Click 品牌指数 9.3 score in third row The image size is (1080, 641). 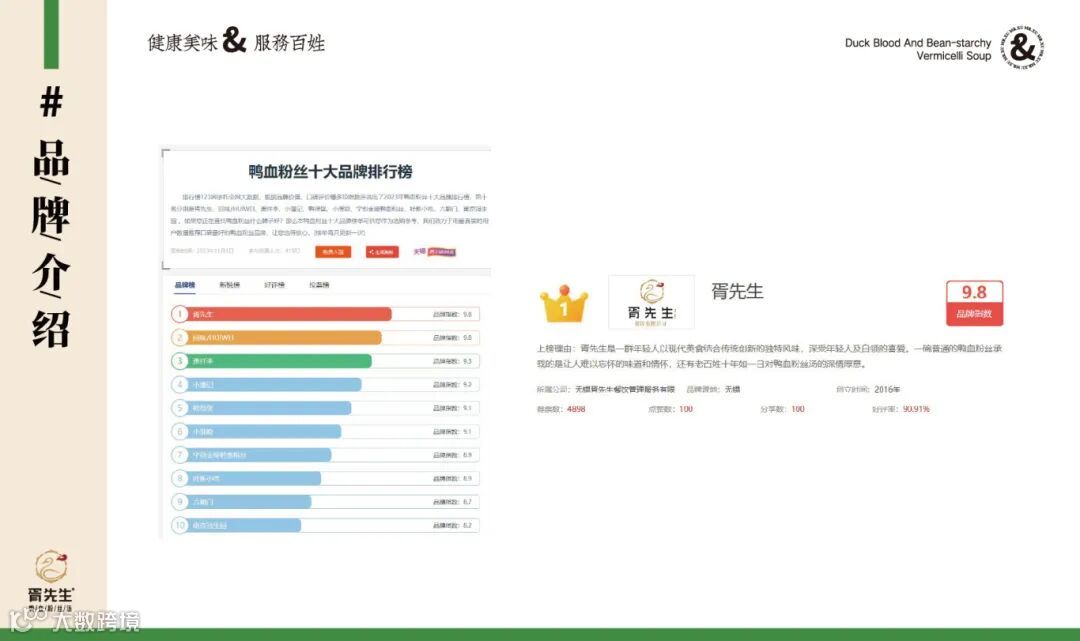pos(453,361)
